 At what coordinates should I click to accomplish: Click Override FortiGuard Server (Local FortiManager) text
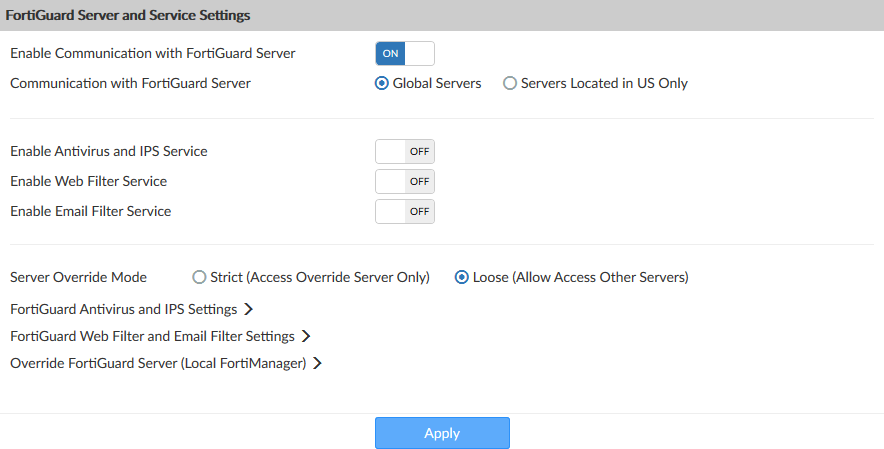pyautogui.click(x=158, y=364)
